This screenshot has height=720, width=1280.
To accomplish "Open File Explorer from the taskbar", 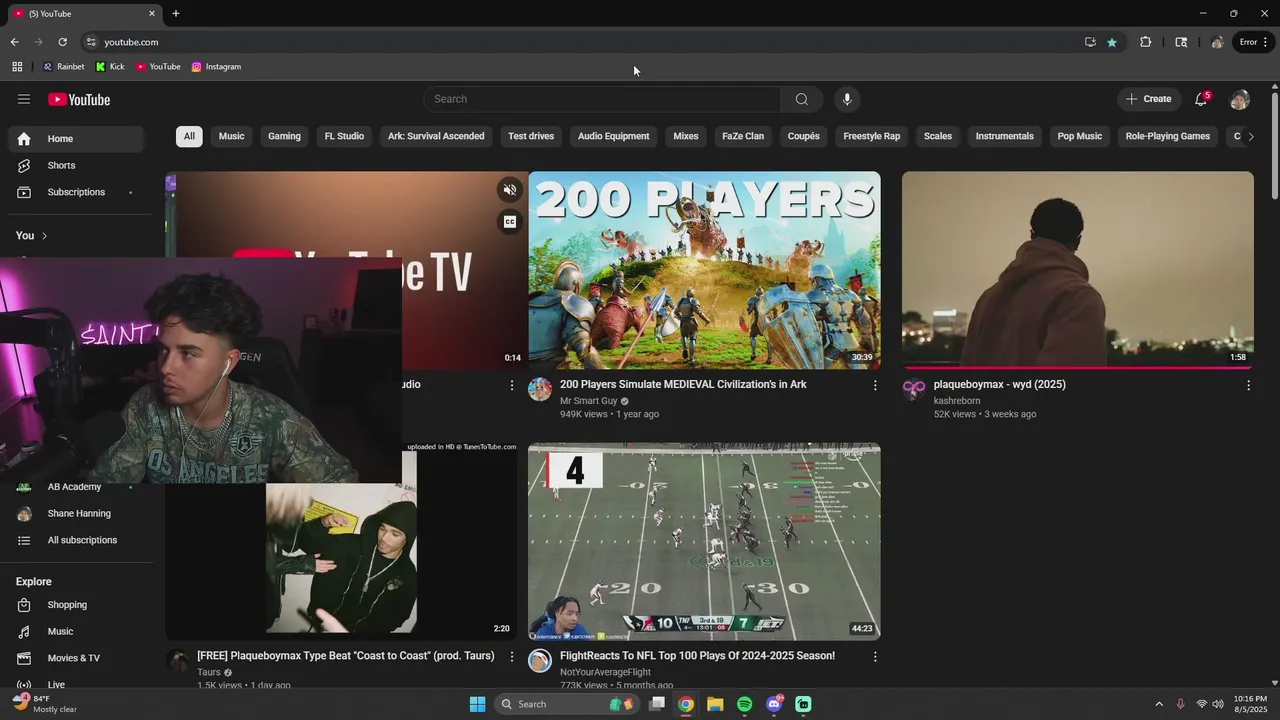I will pos(715,704).
